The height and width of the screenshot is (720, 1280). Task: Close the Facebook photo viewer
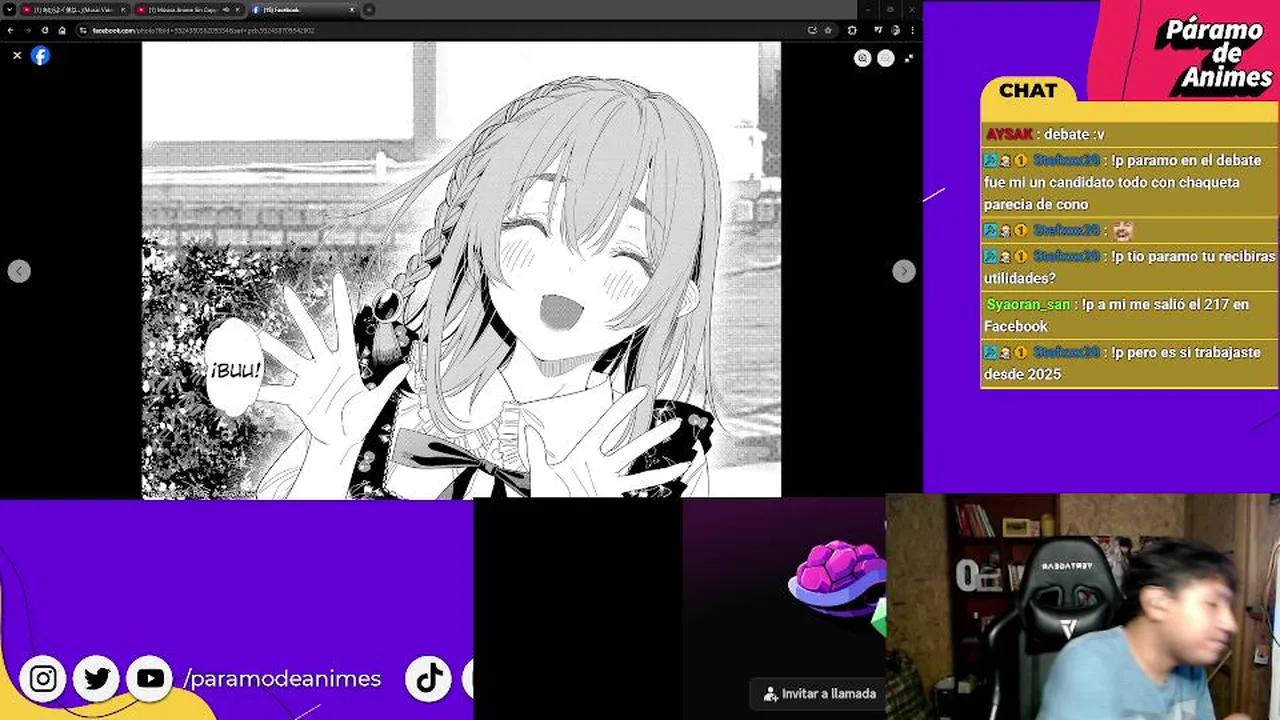17,56
